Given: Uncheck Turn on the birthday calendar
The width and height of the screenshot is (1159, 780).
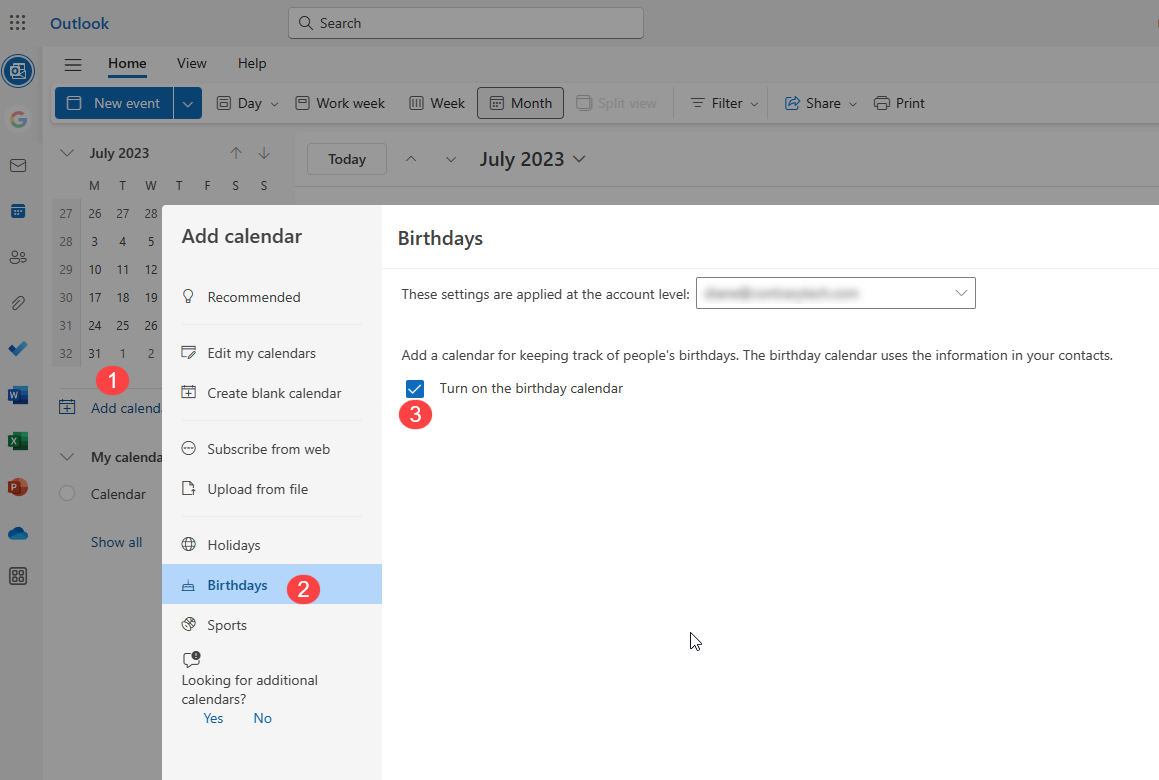Looking at the screenshot, I should pyautogui.click(x=415, y=389).
